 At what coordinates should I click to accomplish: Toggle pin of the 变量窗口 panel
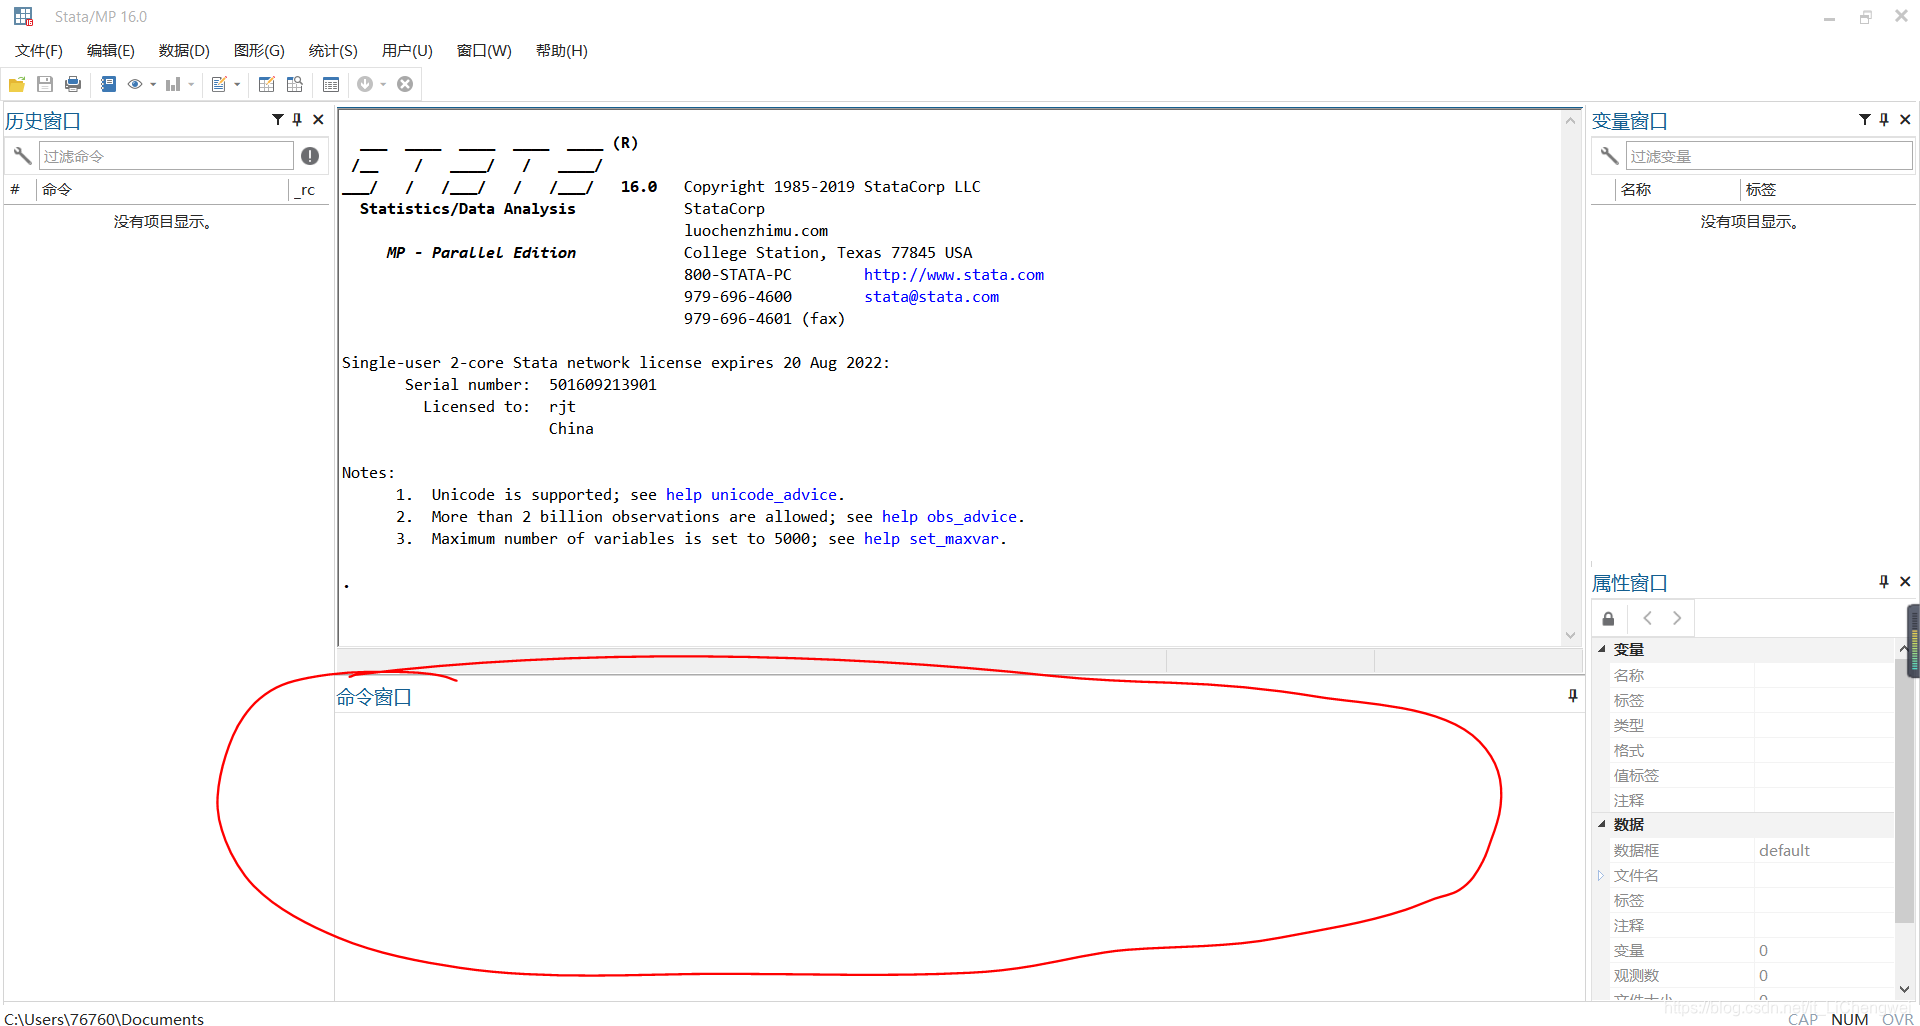pos(1884,119)
